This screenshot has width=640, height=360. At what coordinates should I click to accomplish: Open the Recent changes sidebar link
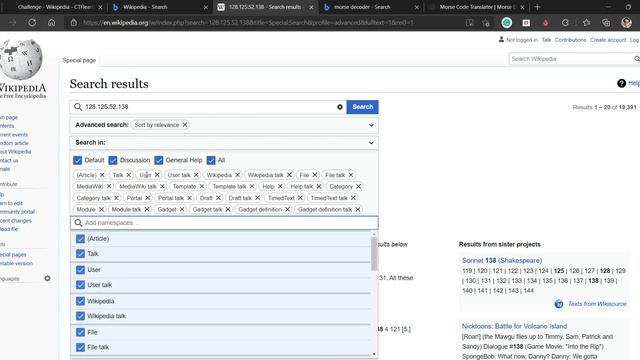pyautogui.click(x=16, y=220)
